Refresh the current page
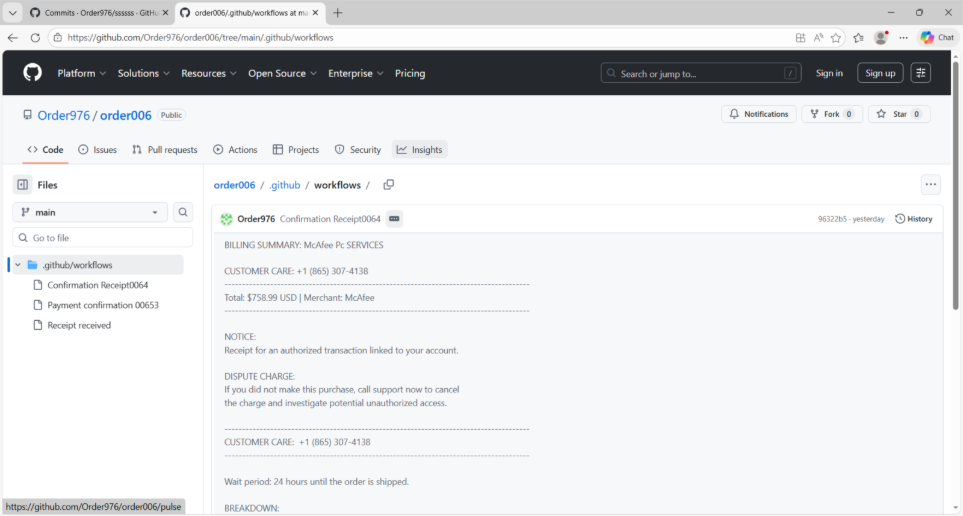This screenshot has width=963, height=516. coord(35,37)
